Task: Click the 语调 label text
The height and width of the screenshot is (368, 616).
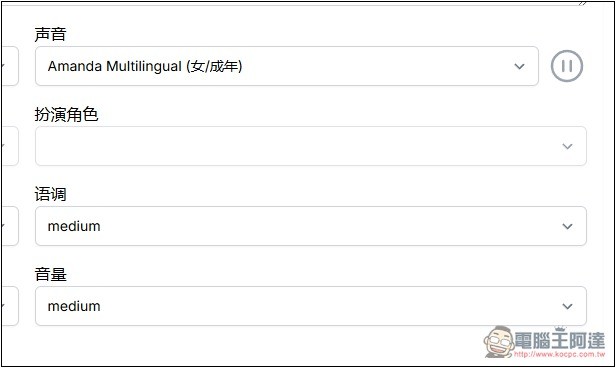Action: click(50, 194)
